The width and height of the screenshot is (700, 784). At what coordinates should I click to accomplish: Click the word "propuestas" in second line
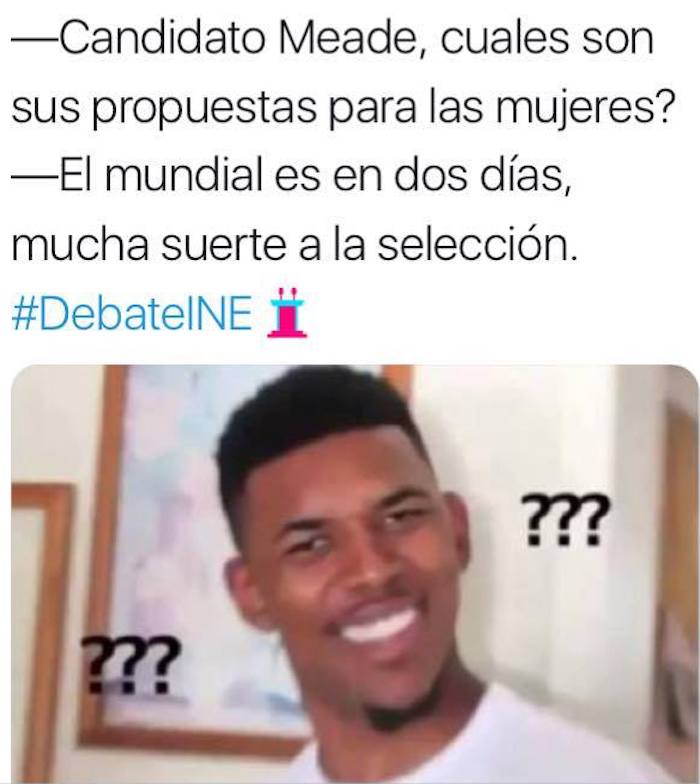[x=205, y=110]
